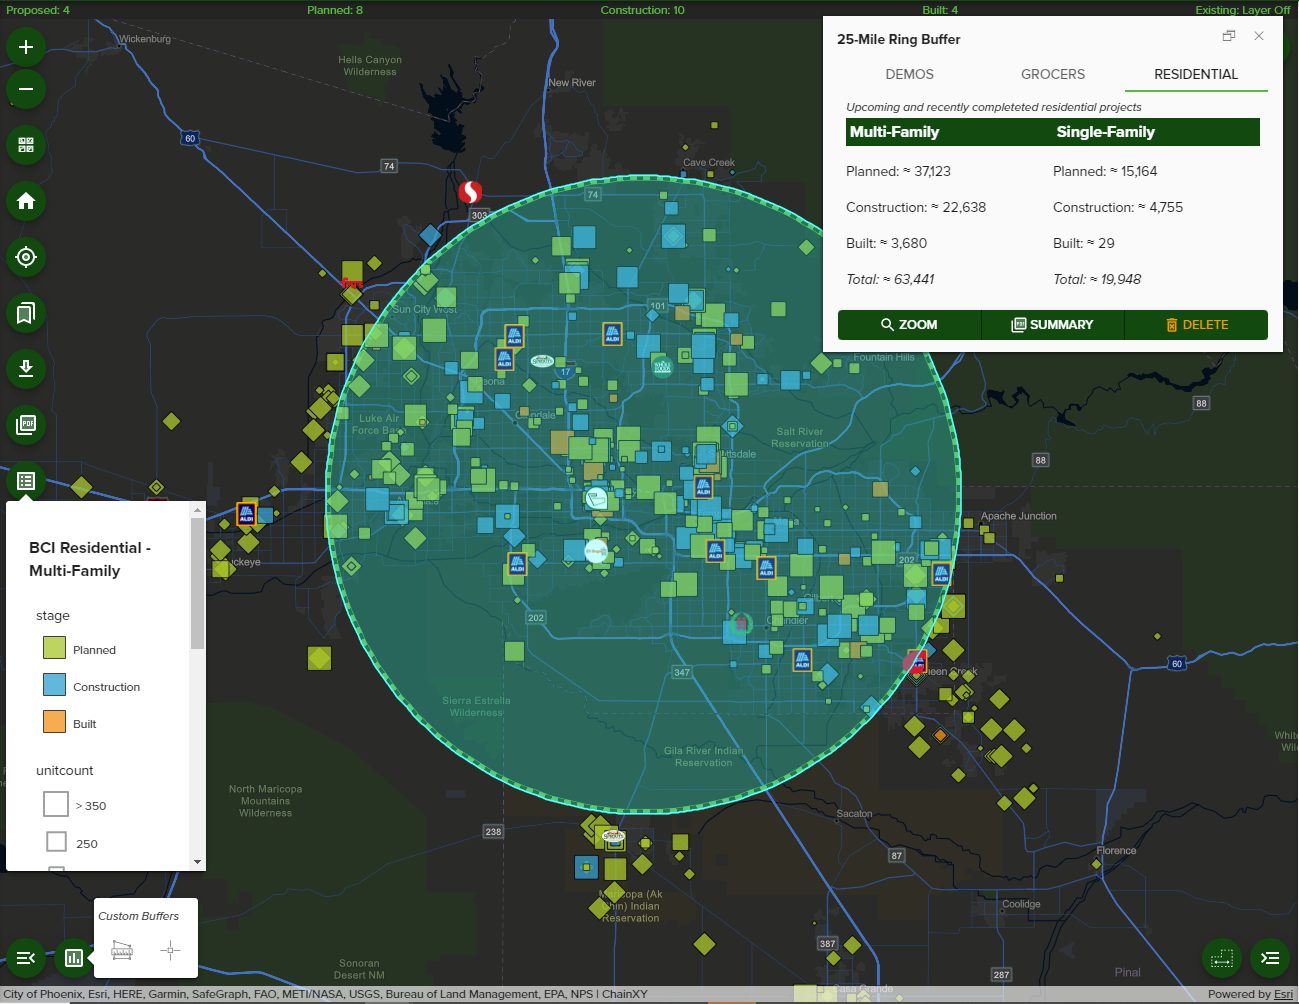
Task: Open the bookmarks panel icon
Action: click(25, 313)
